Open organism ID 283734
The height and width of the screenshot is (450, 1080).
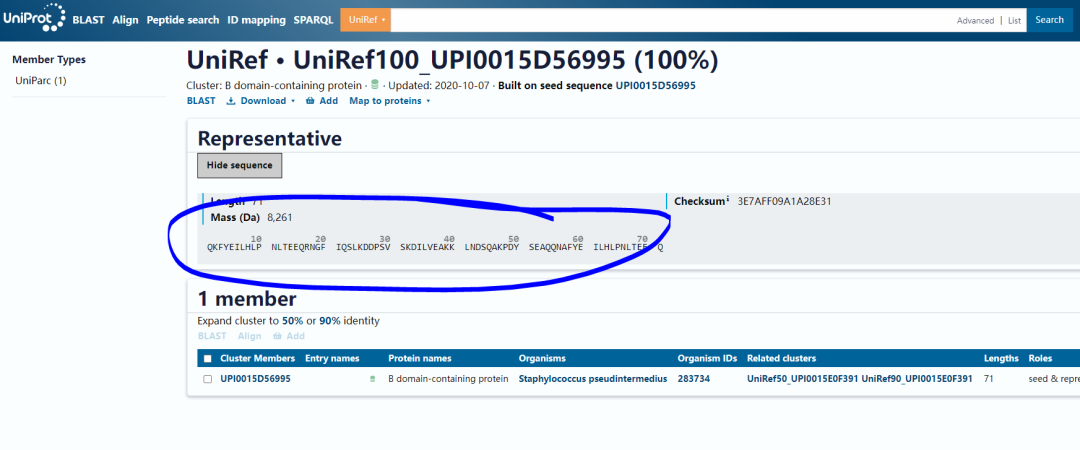coord(694,379)
